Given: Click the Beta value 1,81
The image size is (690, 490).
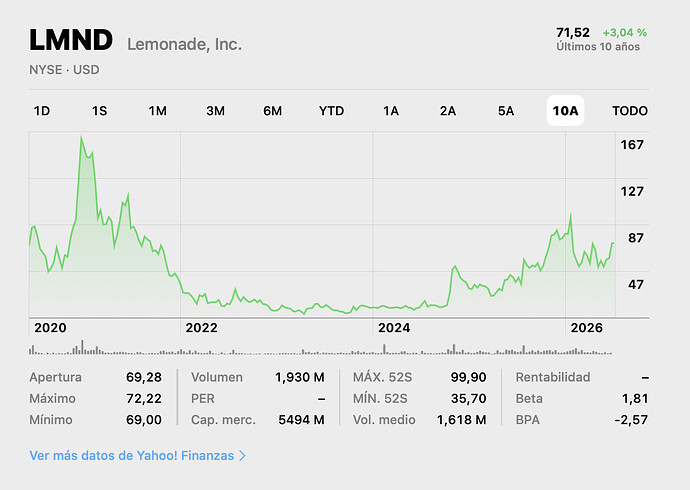Looking at the screenshot, I should [635, 399].
